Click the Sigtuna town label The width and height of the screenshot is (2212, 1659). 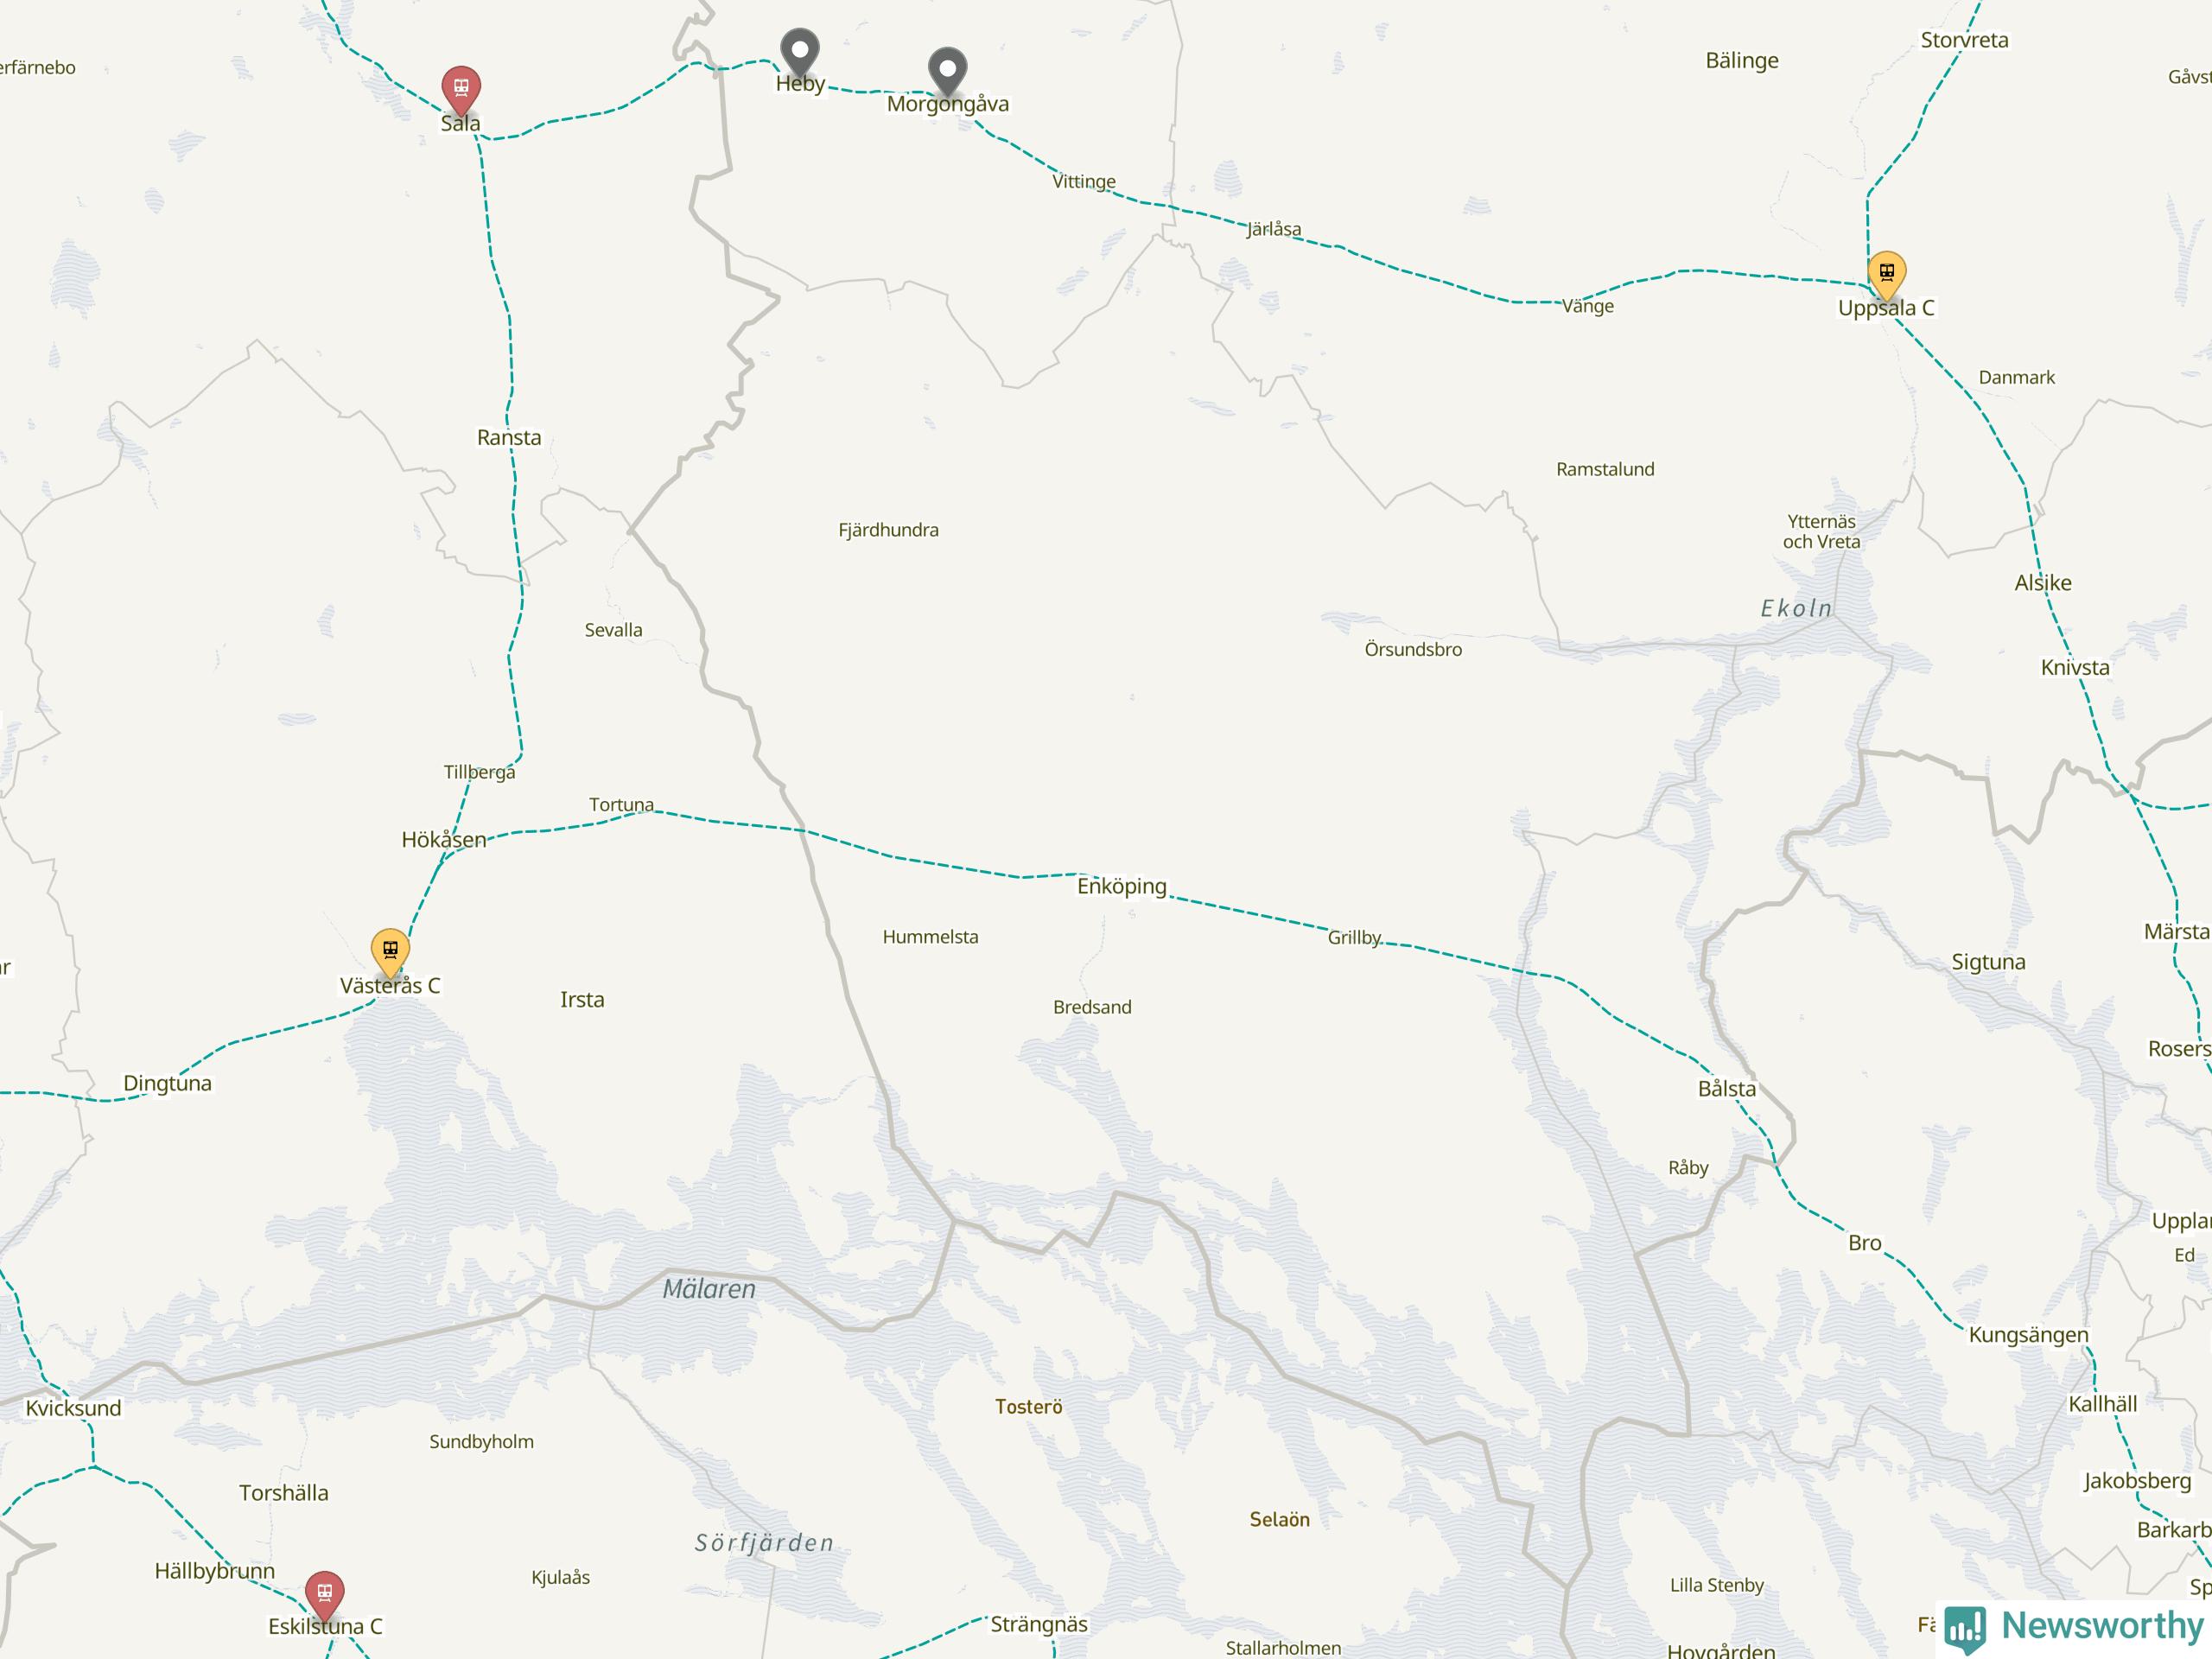(1988, 962)
